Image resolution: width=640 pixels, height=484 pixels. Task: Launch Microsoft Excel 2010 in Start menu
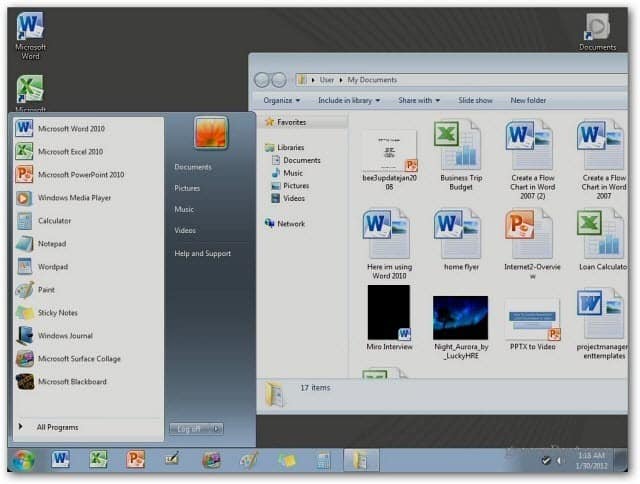[88, 152]
